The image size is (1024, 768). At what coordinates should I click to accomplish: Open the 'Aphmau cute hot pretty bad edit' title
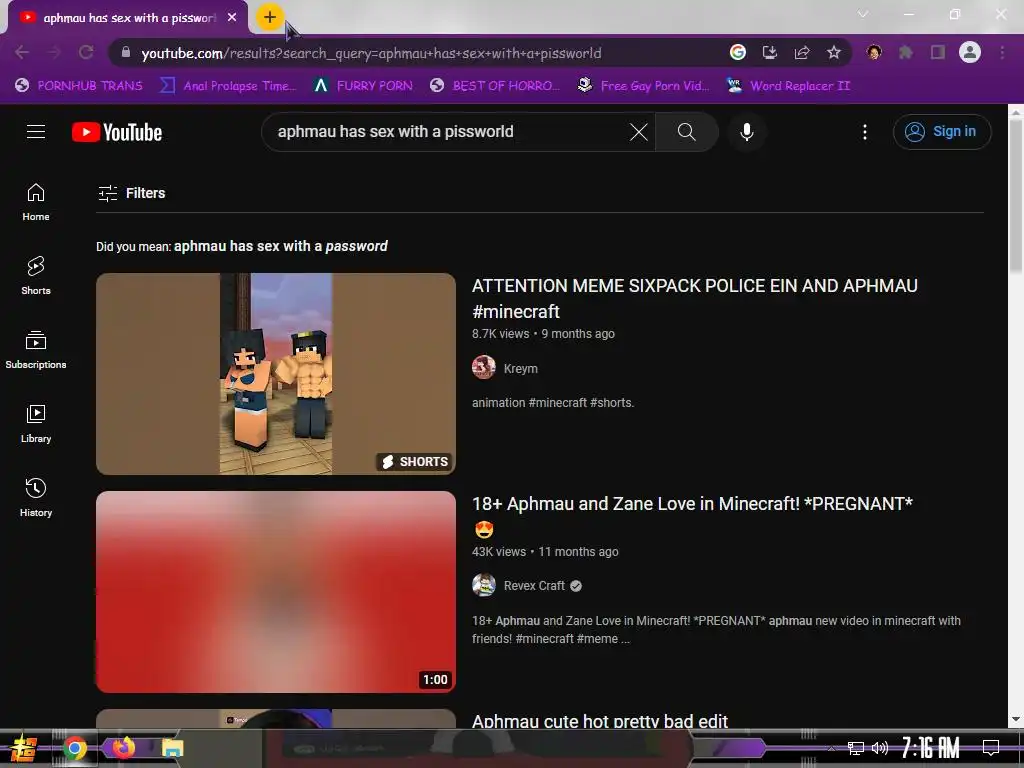tap(600, 721)
